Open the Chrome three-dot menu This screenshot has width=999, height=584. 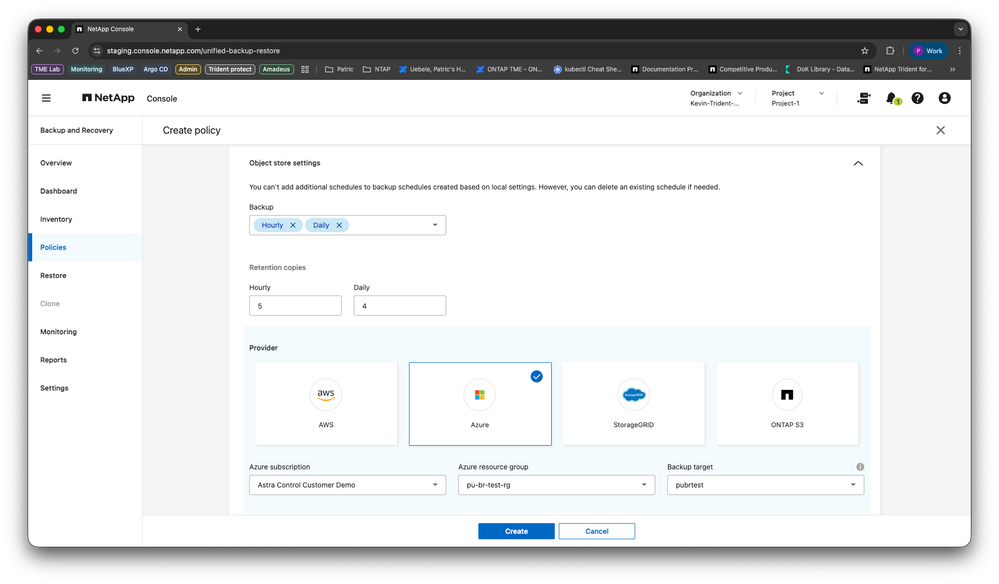pyautogui.click(x=959, y=51)
